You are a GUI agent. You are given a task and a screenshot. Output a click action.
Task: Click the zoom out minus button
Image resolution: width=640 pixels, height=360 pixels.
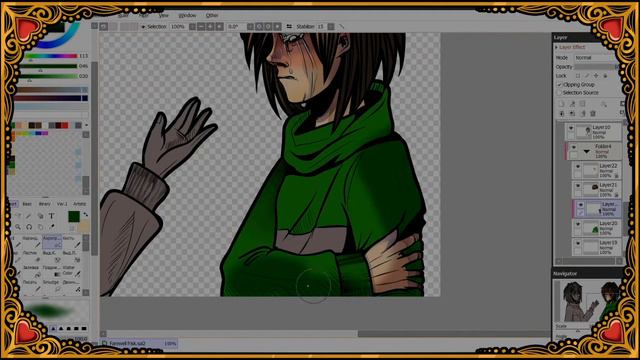[201, 27]
